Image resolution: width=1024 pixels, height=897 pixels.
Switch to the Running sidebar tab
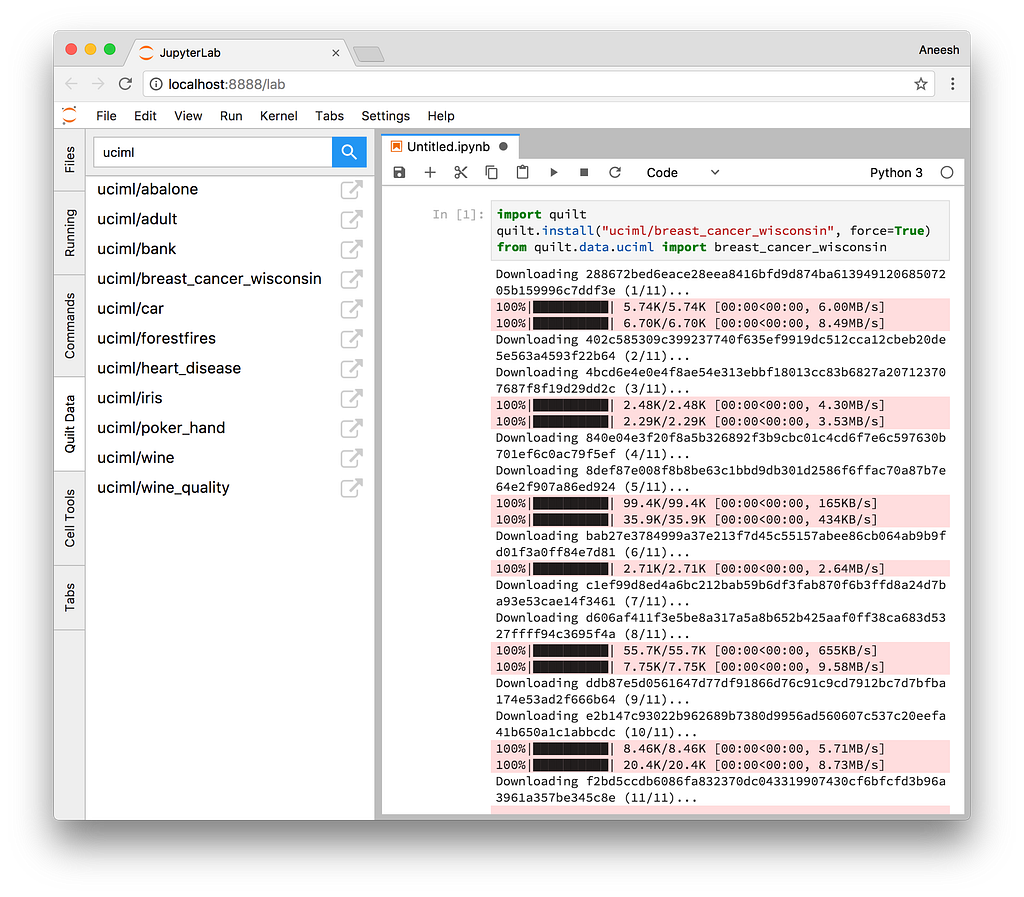[69, 233]
